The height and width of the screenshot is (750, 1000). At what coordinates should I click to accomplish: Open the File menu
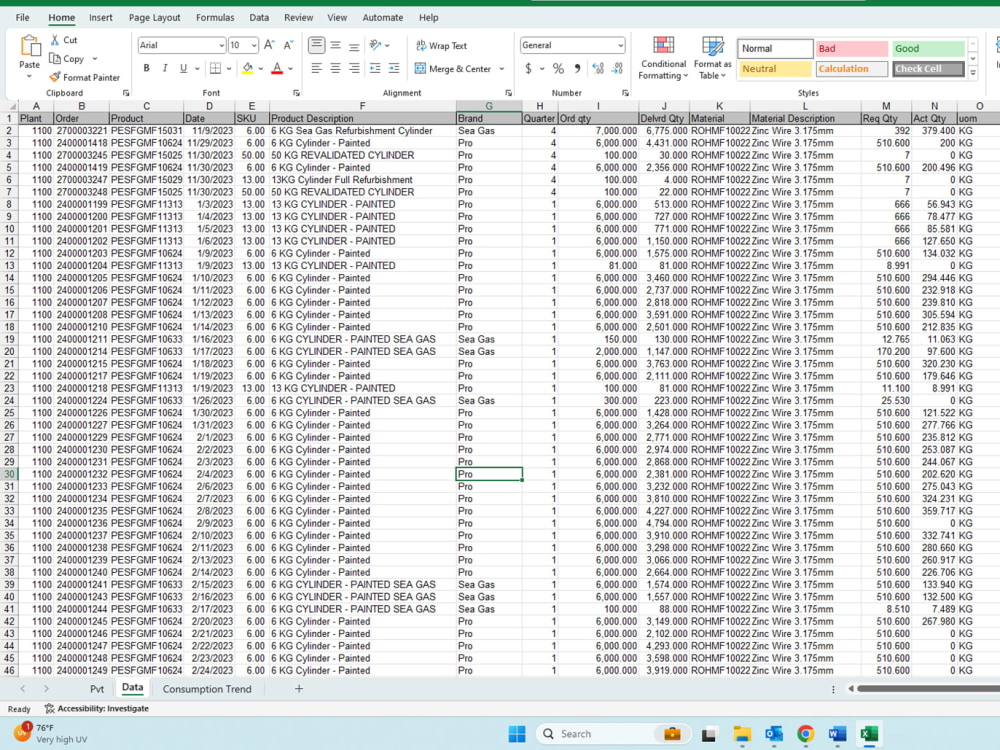click(22, 18)
